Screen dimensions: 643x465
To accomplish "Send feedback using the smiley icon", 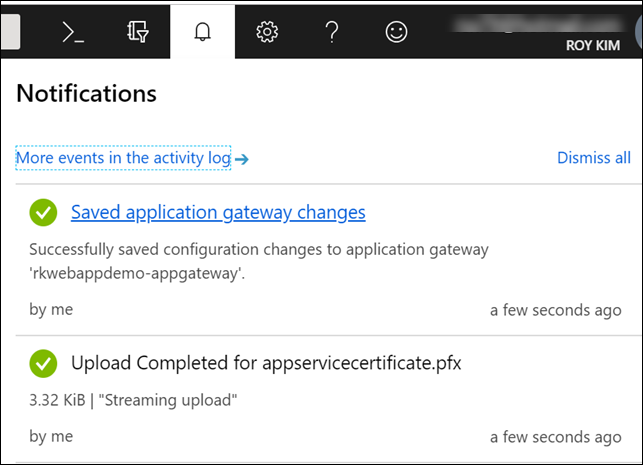I will point(396,32).
